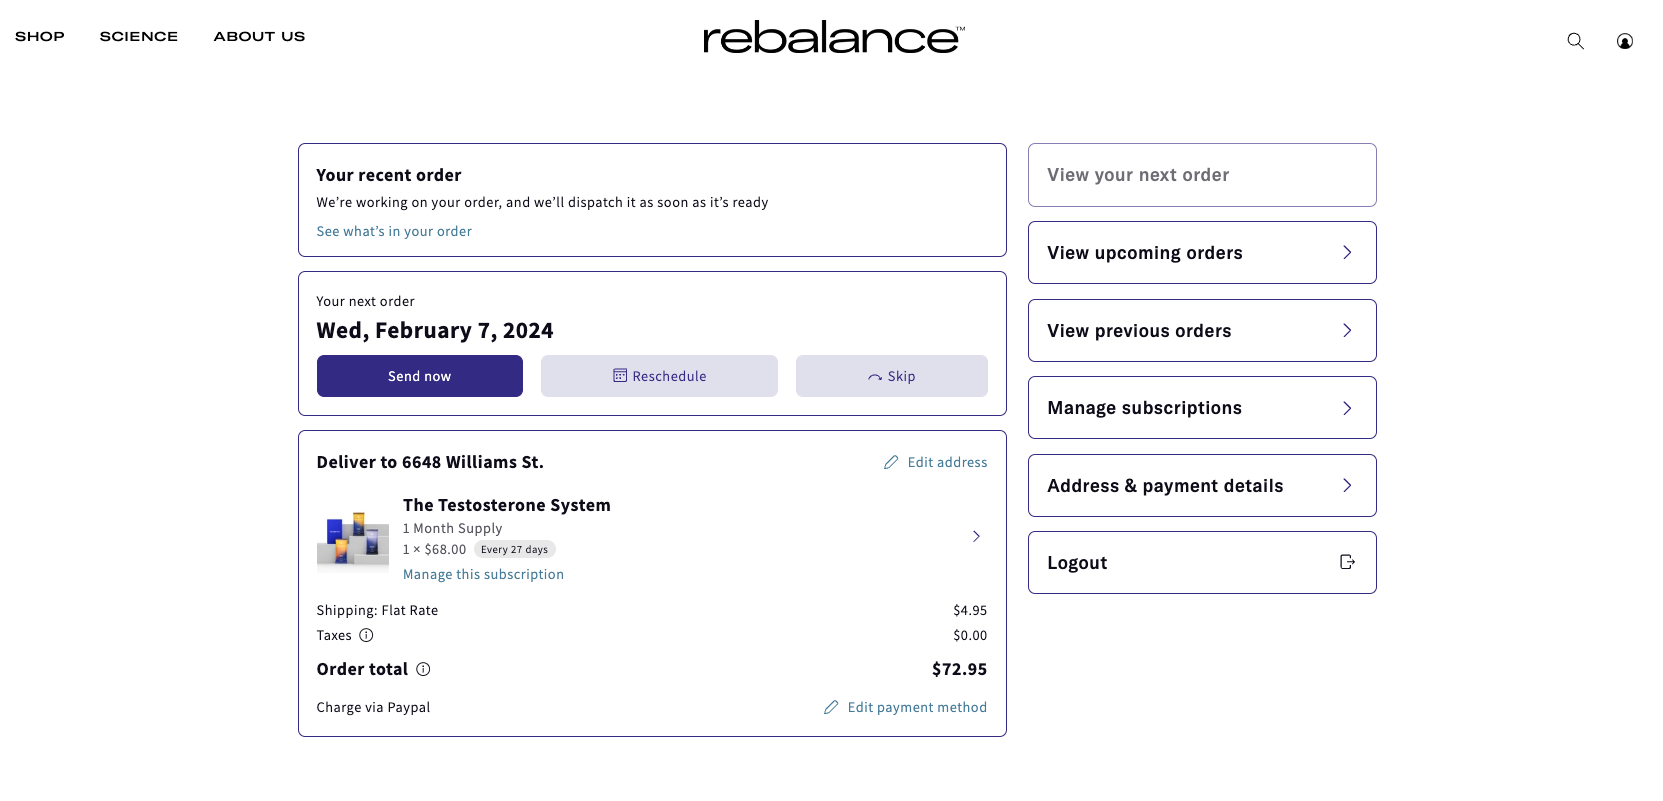Click Manage this subscription link
The image size is (1663, 801).
pos(483,574)
